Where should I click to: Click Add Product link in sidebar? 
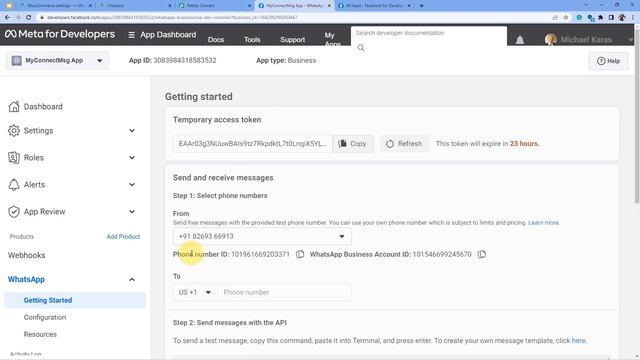(123, 237)
